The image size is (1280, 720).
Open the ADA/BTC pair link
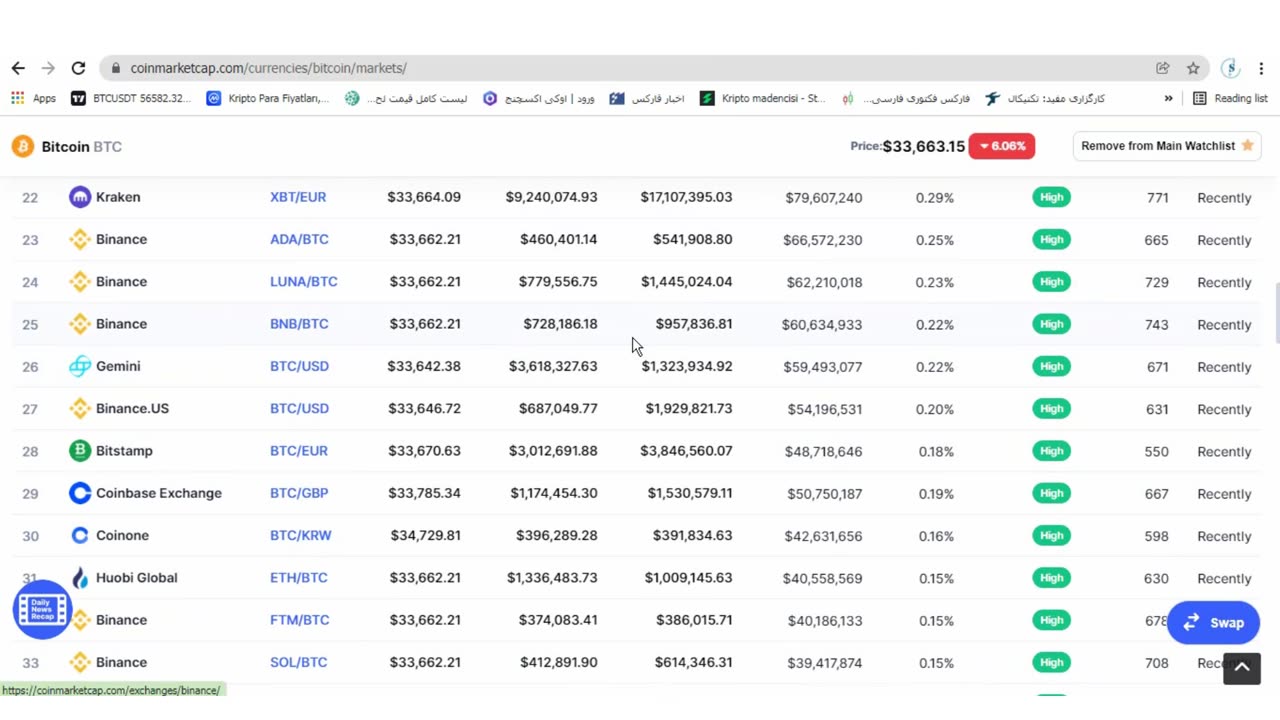pos(299,239)
